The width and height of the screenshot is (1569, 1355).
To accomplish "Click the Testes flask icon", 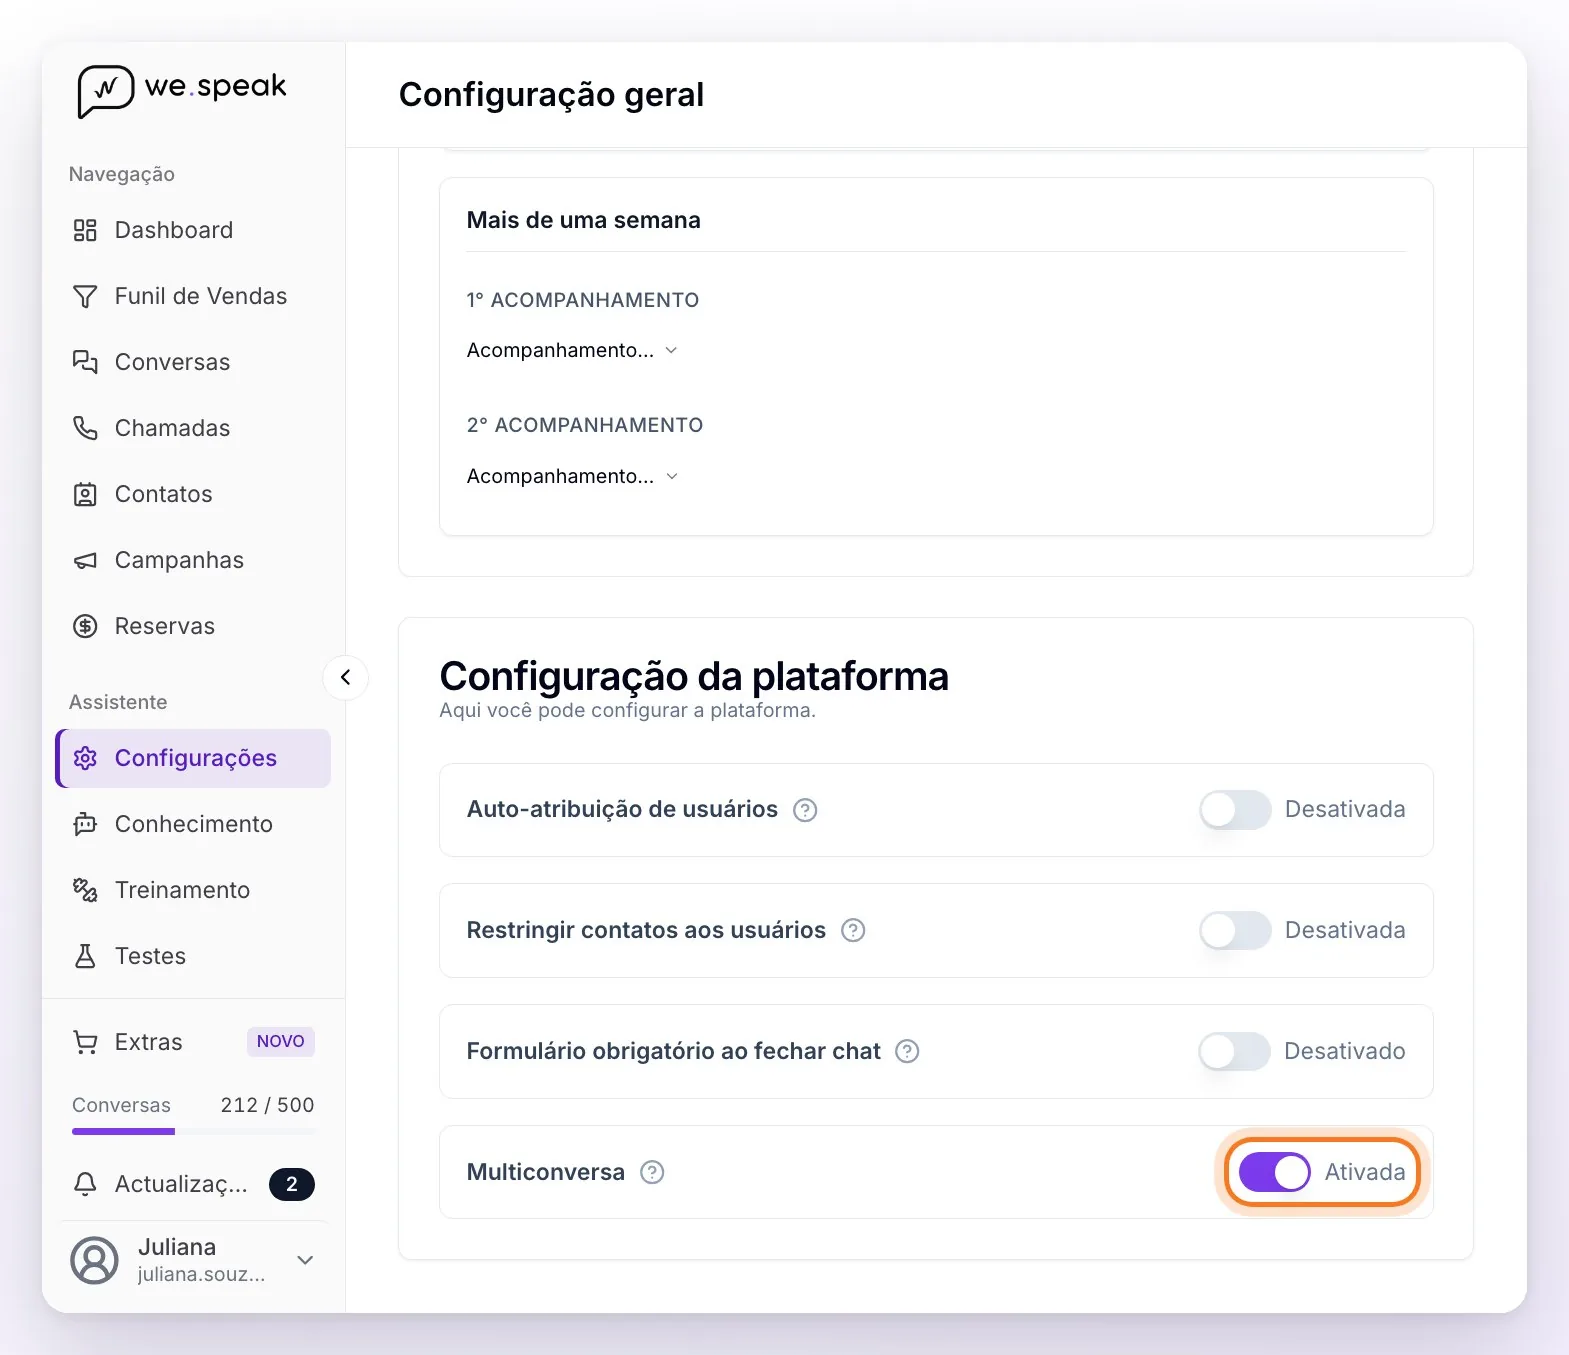I will pyautogui.click(x=85, y=956).
